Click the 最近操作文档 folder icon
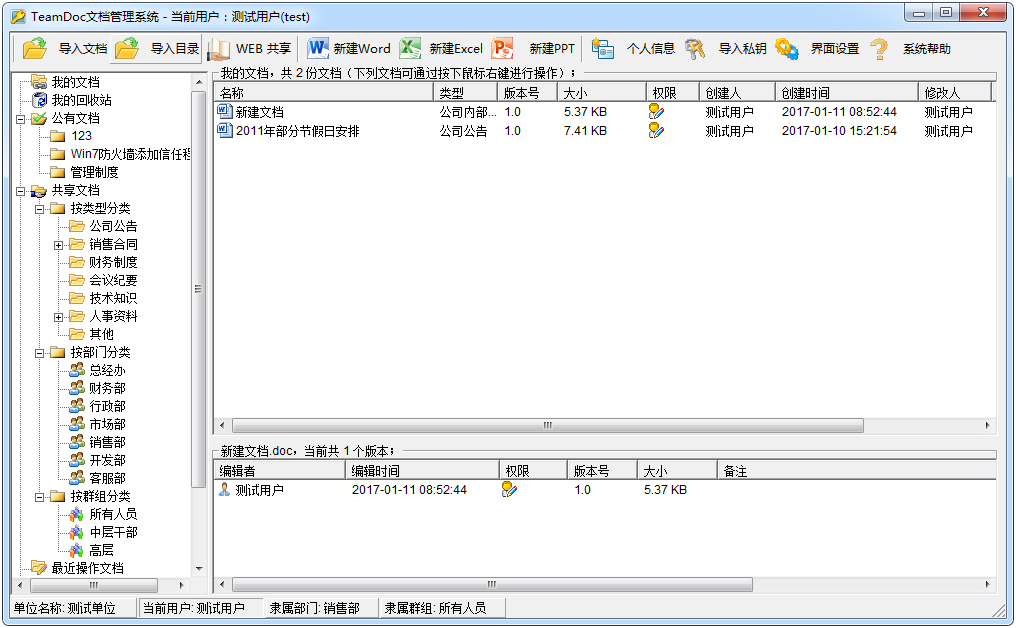The height and width of the screenshot is (628, 1016). [40, 568]
